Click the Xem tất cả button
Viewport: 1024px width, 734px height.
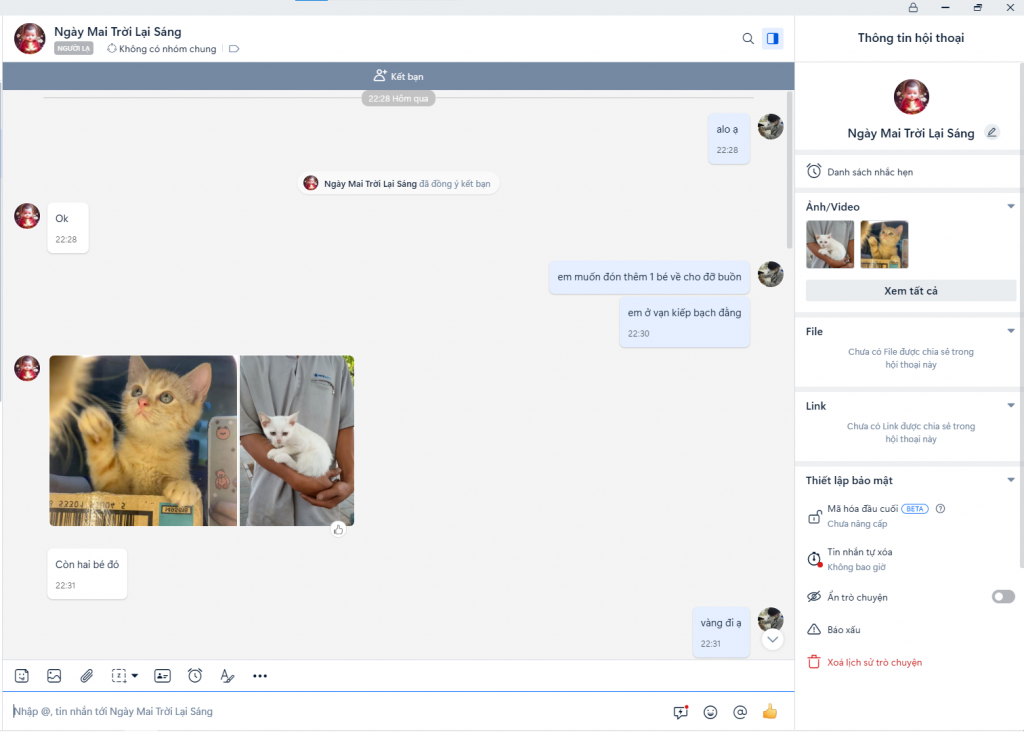pos(911,291)
